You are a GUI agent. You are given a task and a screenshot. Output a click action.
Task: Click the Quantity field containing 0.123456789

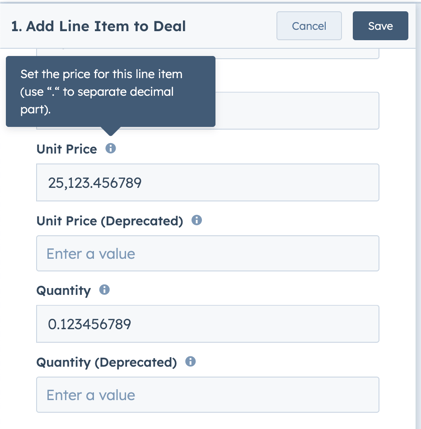click(208, 324)
